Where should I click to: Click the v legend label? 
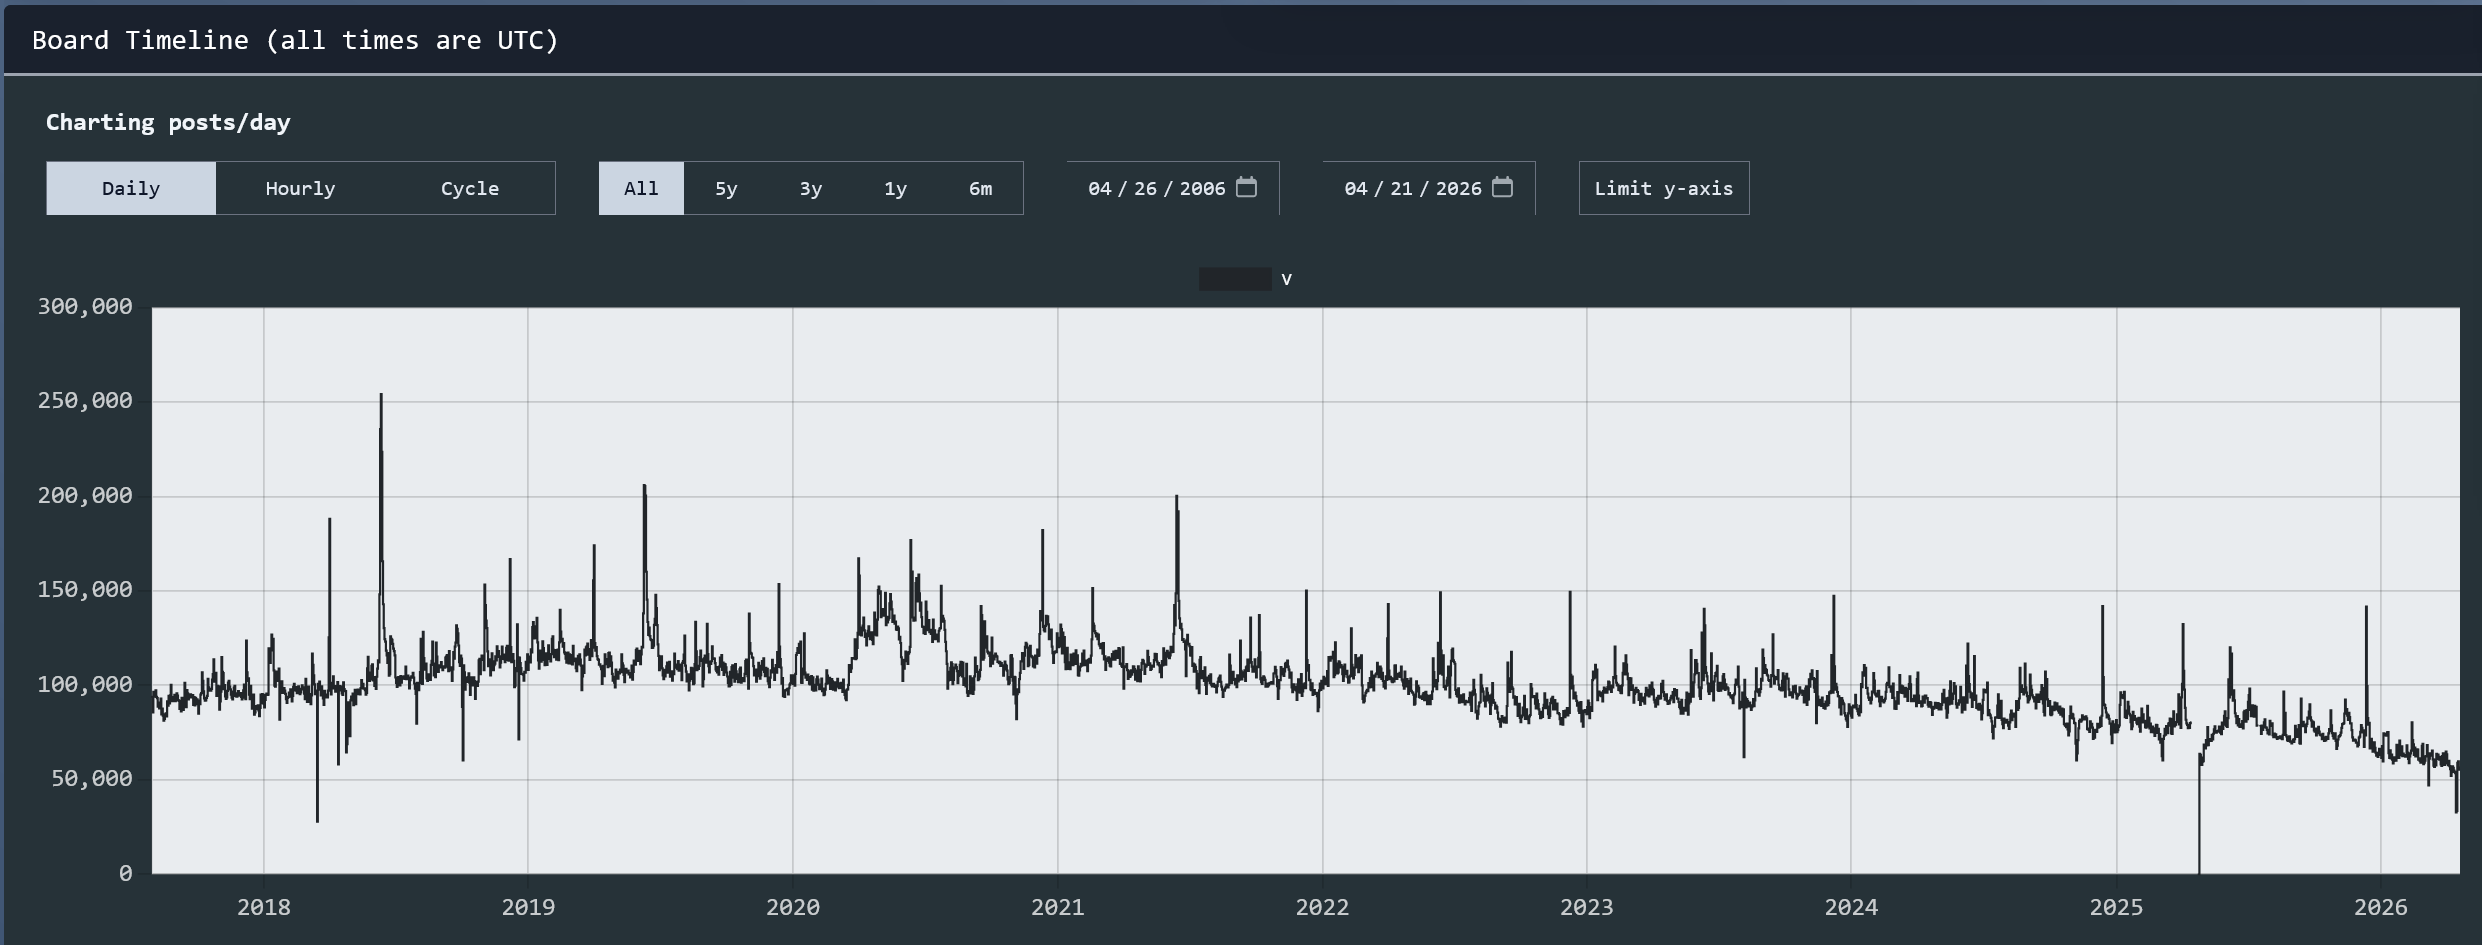[x=1287, y=279]
